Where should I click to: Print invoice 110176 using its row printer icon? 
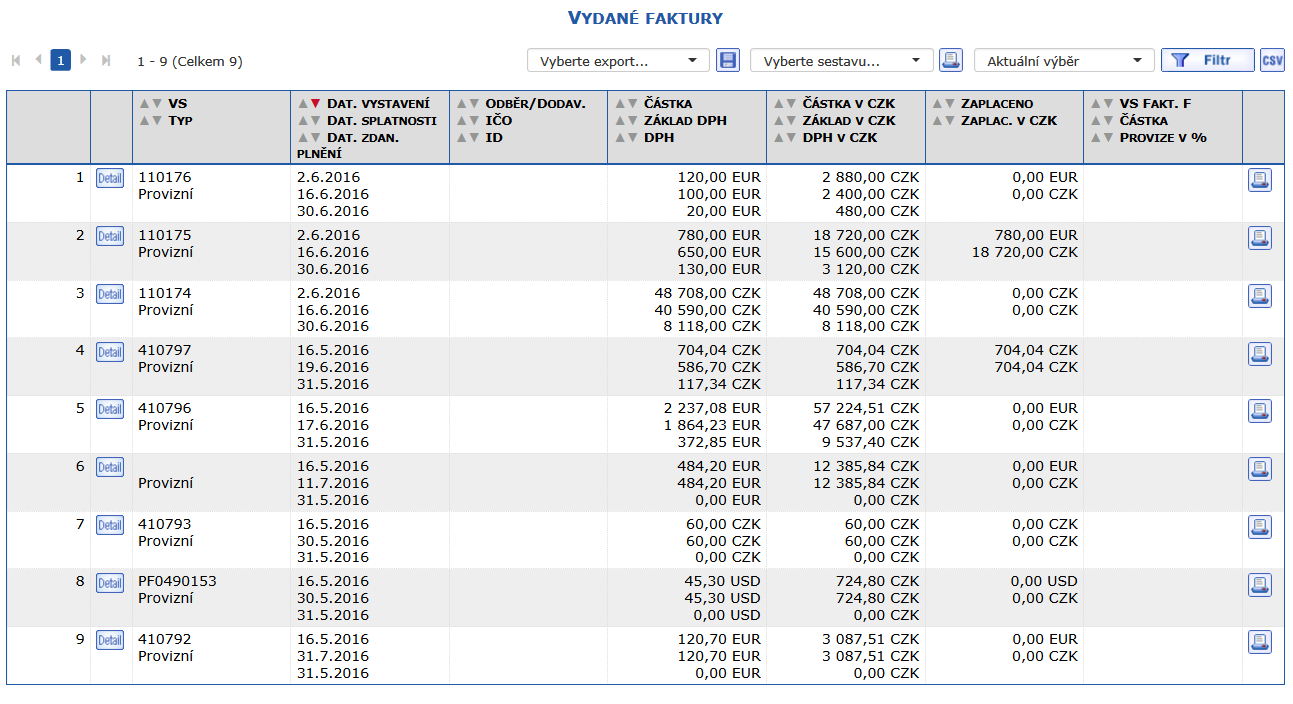click(1260, 180)
